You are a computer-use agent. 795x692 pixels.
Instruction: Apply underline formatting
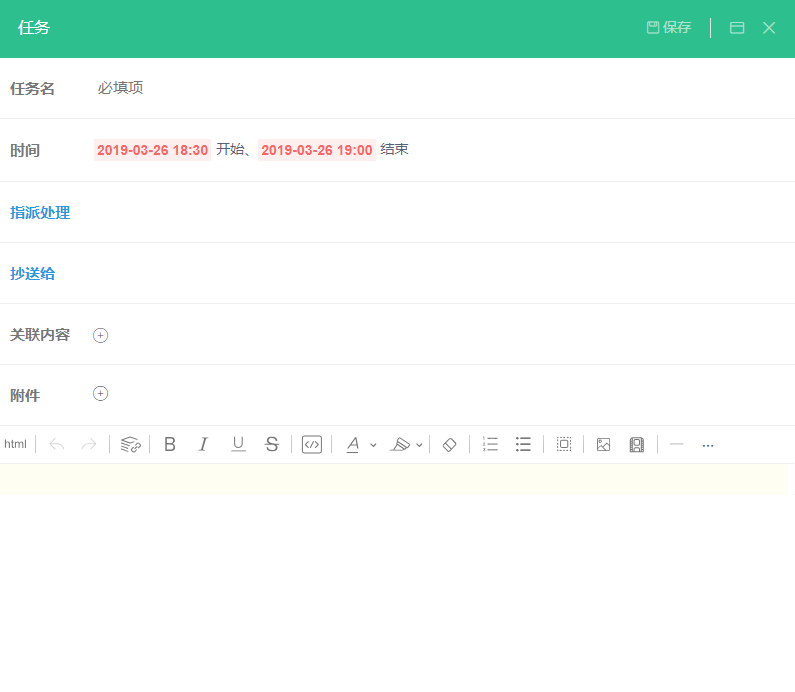click(238, 445)
